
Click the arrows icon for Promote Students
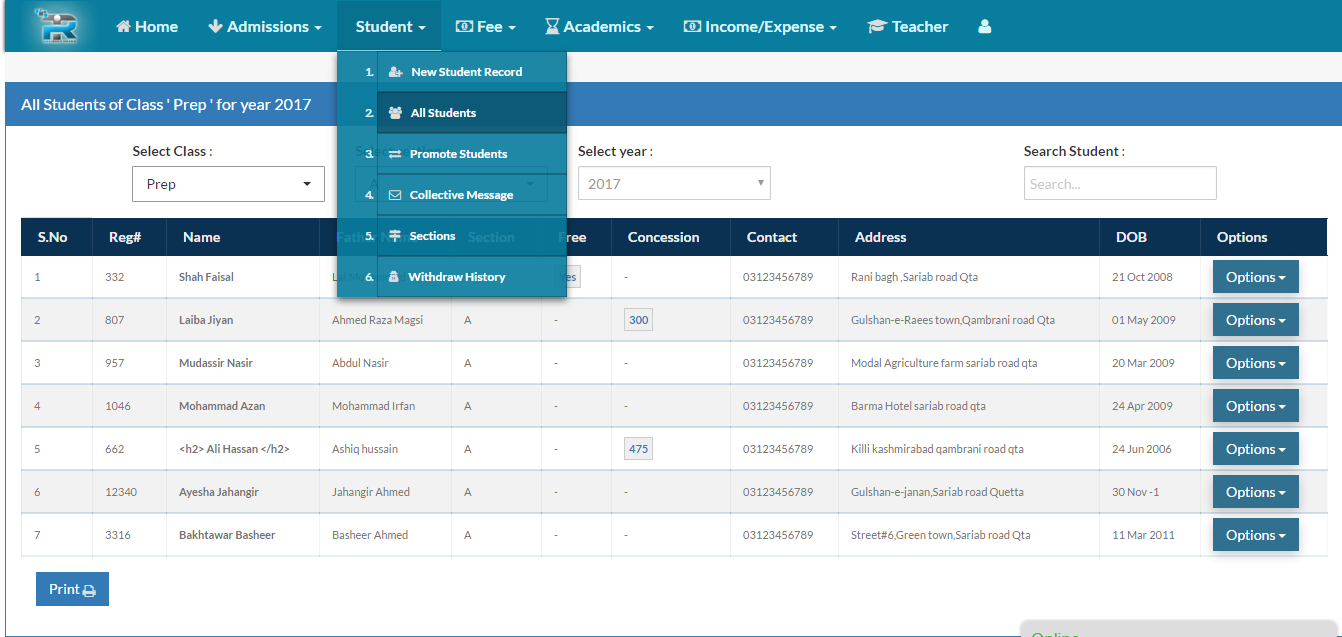(x=395, y=154)
